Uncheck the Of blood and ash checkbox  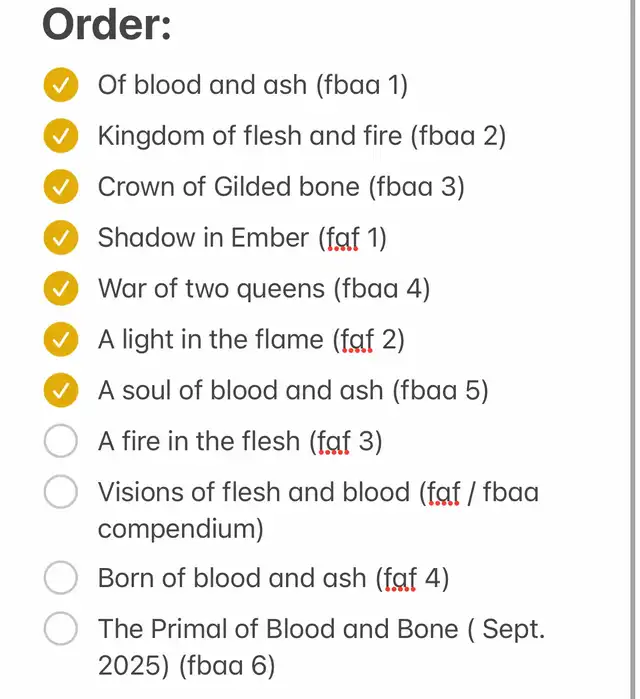click(x=61, y=85)
